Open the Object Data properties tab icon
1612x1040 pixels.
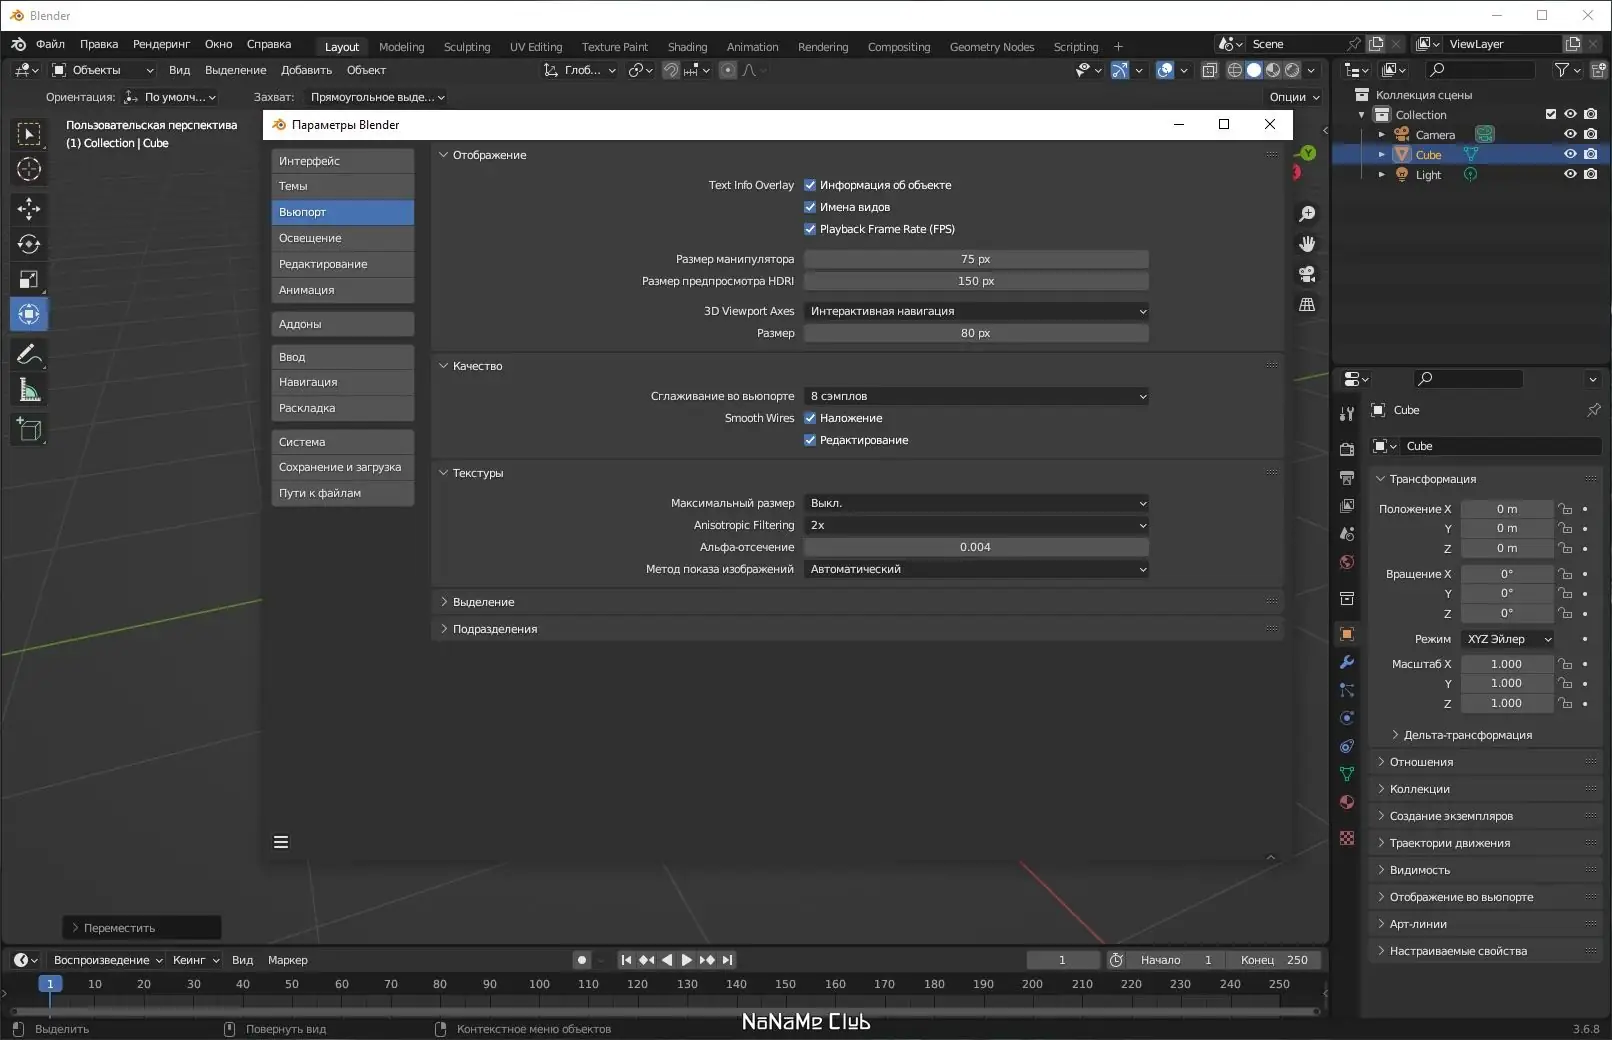[x=1347, y=774]
